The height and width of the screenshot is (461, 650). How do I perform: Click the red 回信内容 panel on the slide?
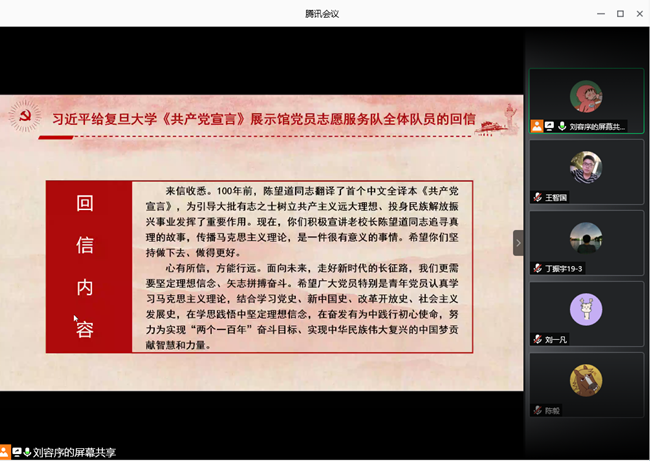88,267
